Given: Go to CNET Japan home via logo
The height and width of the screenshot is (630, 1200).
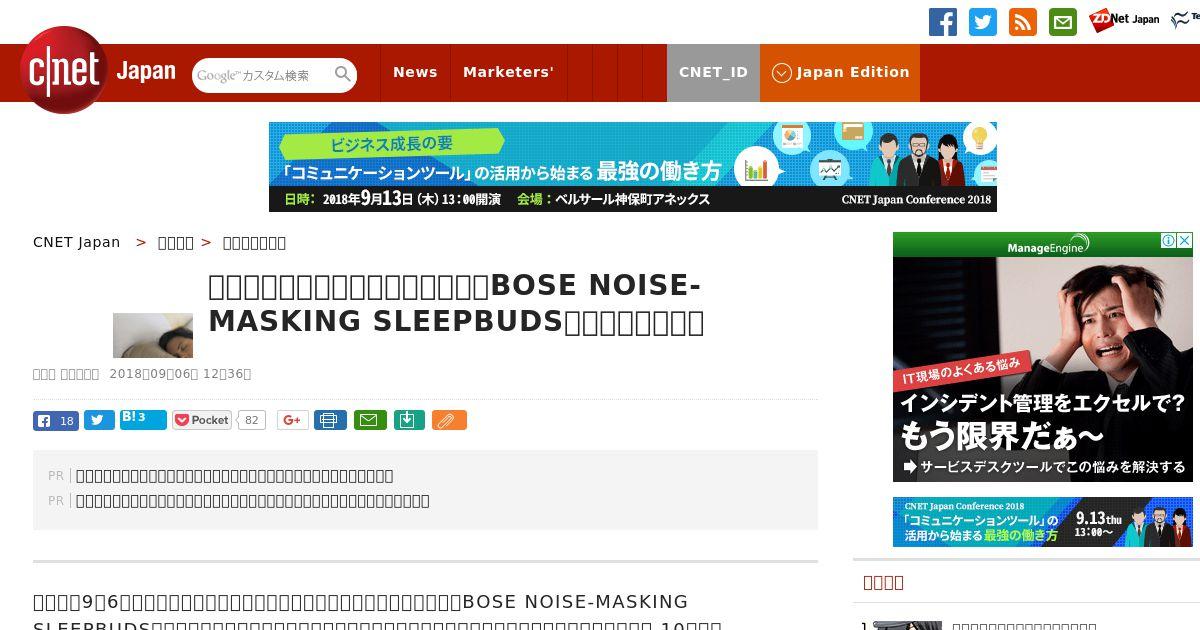Looking at the screenshot, I should pos(97,70).
